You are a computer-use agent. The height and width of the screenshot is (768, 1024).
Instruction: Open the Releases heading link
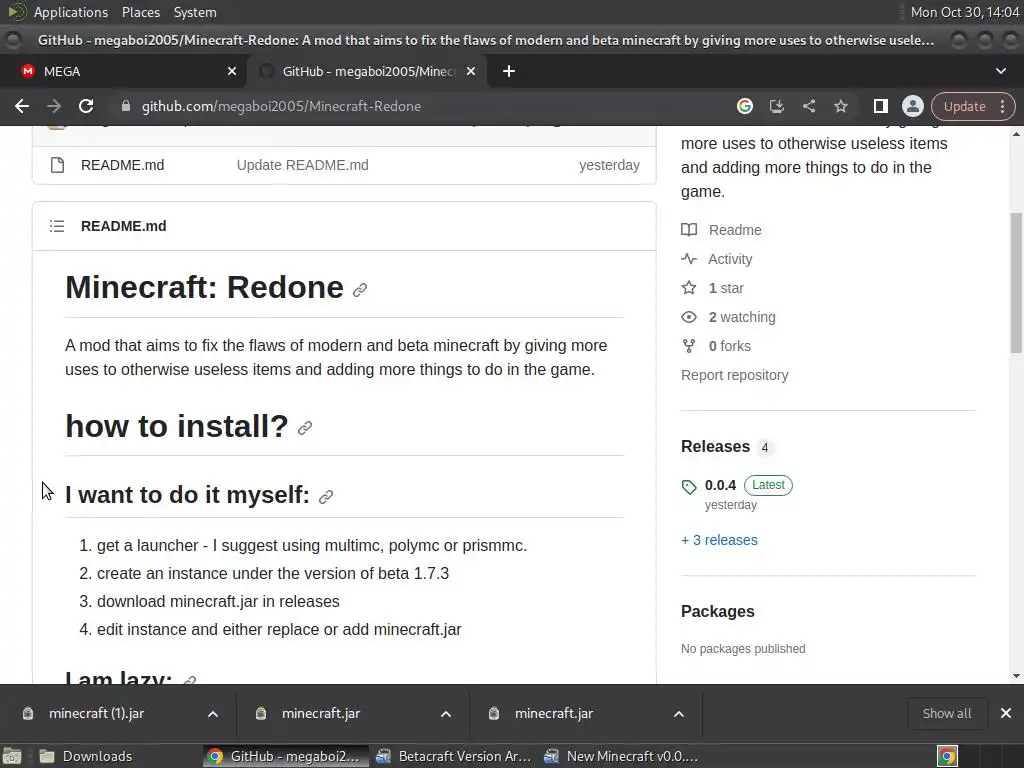coord(715,447)
